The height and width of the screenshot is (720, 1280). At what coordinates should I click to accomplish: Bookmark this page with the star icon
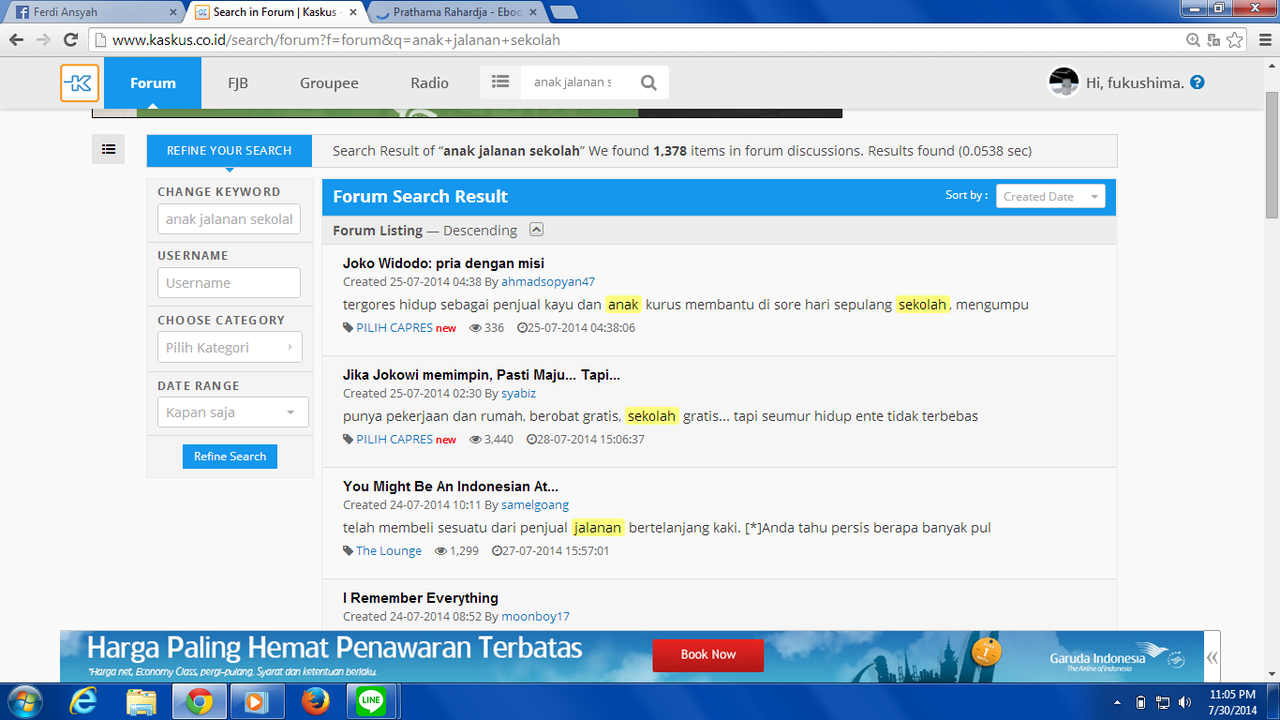1235,40
